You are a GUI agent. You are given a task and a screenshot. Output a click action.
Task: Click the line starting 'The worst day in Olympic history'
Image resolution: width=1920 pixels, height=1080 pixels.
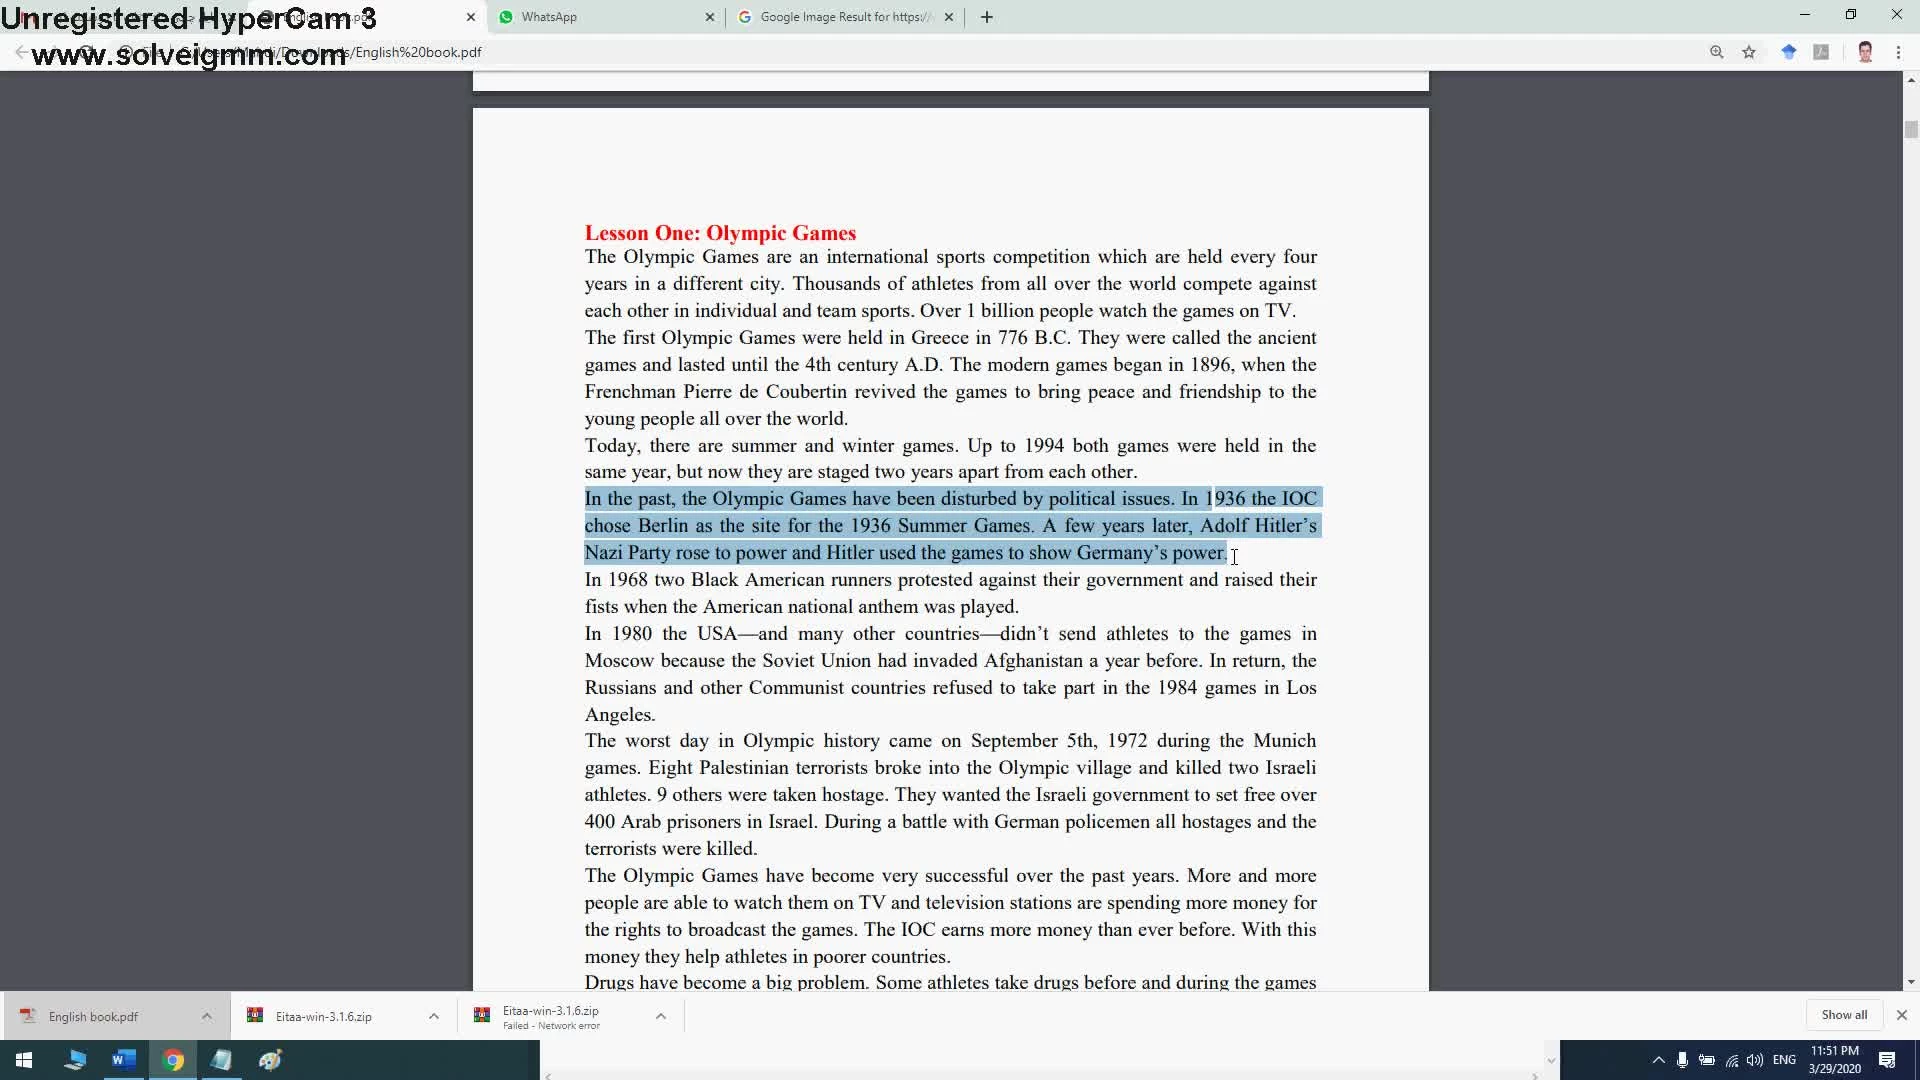pos(950,741)
